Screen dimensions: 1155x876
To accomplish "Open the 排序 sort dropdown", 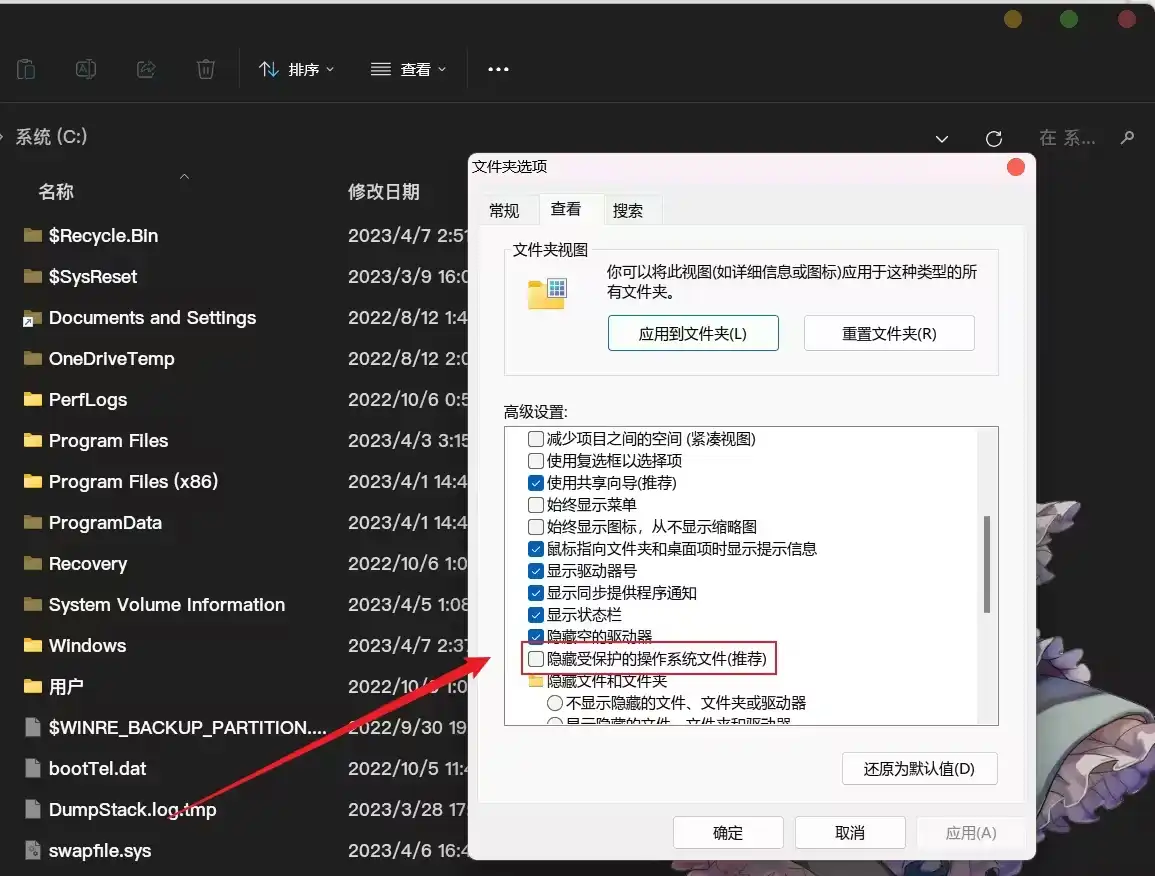I will pyautogui.click(x=297, y=69).
